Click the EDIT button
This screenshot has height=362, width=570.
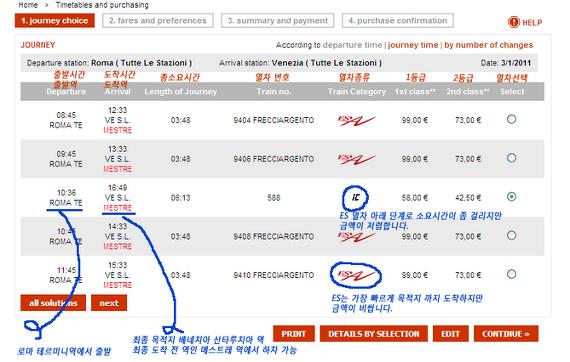click(450, 334)
